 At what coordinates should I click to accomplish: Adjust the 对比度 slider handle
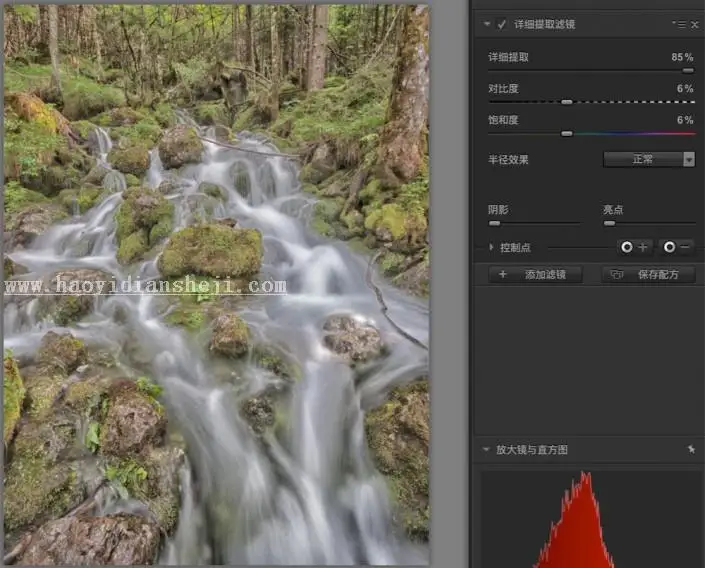pos(567,102)
